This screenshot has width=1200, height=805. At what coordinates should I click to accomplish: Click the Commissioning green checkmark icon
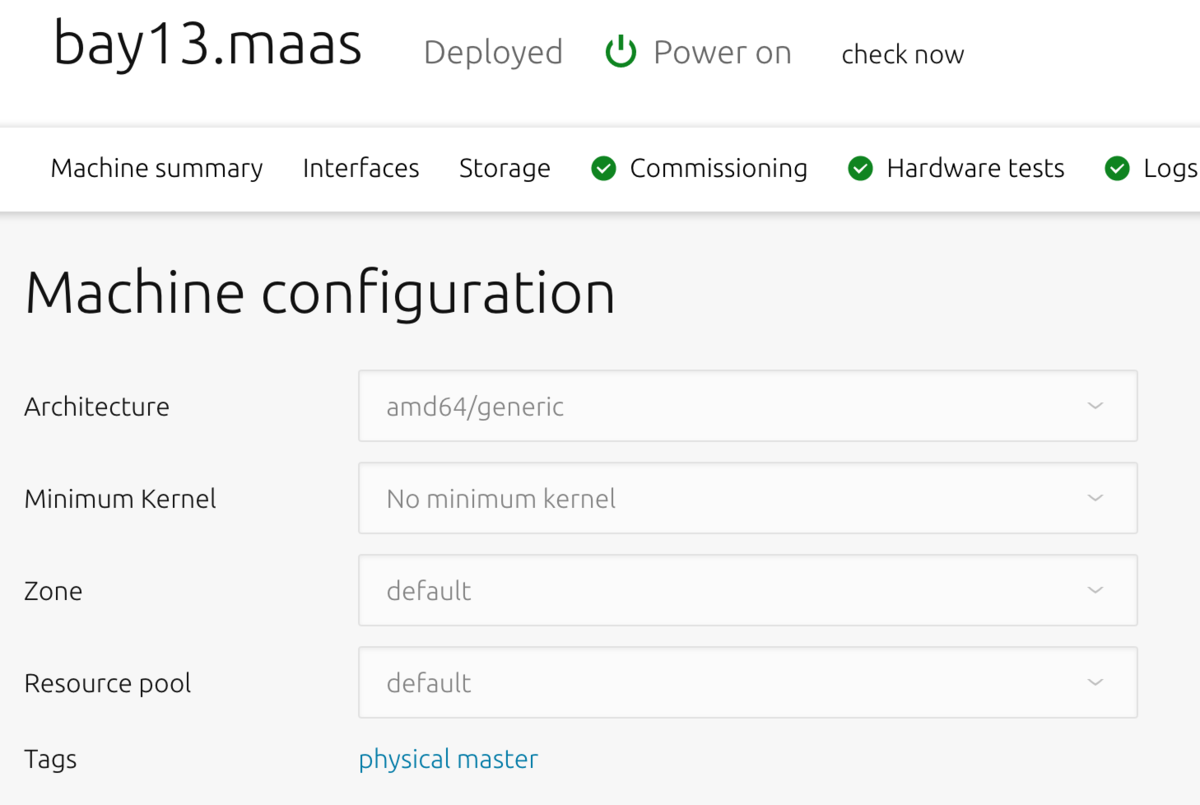603,169
